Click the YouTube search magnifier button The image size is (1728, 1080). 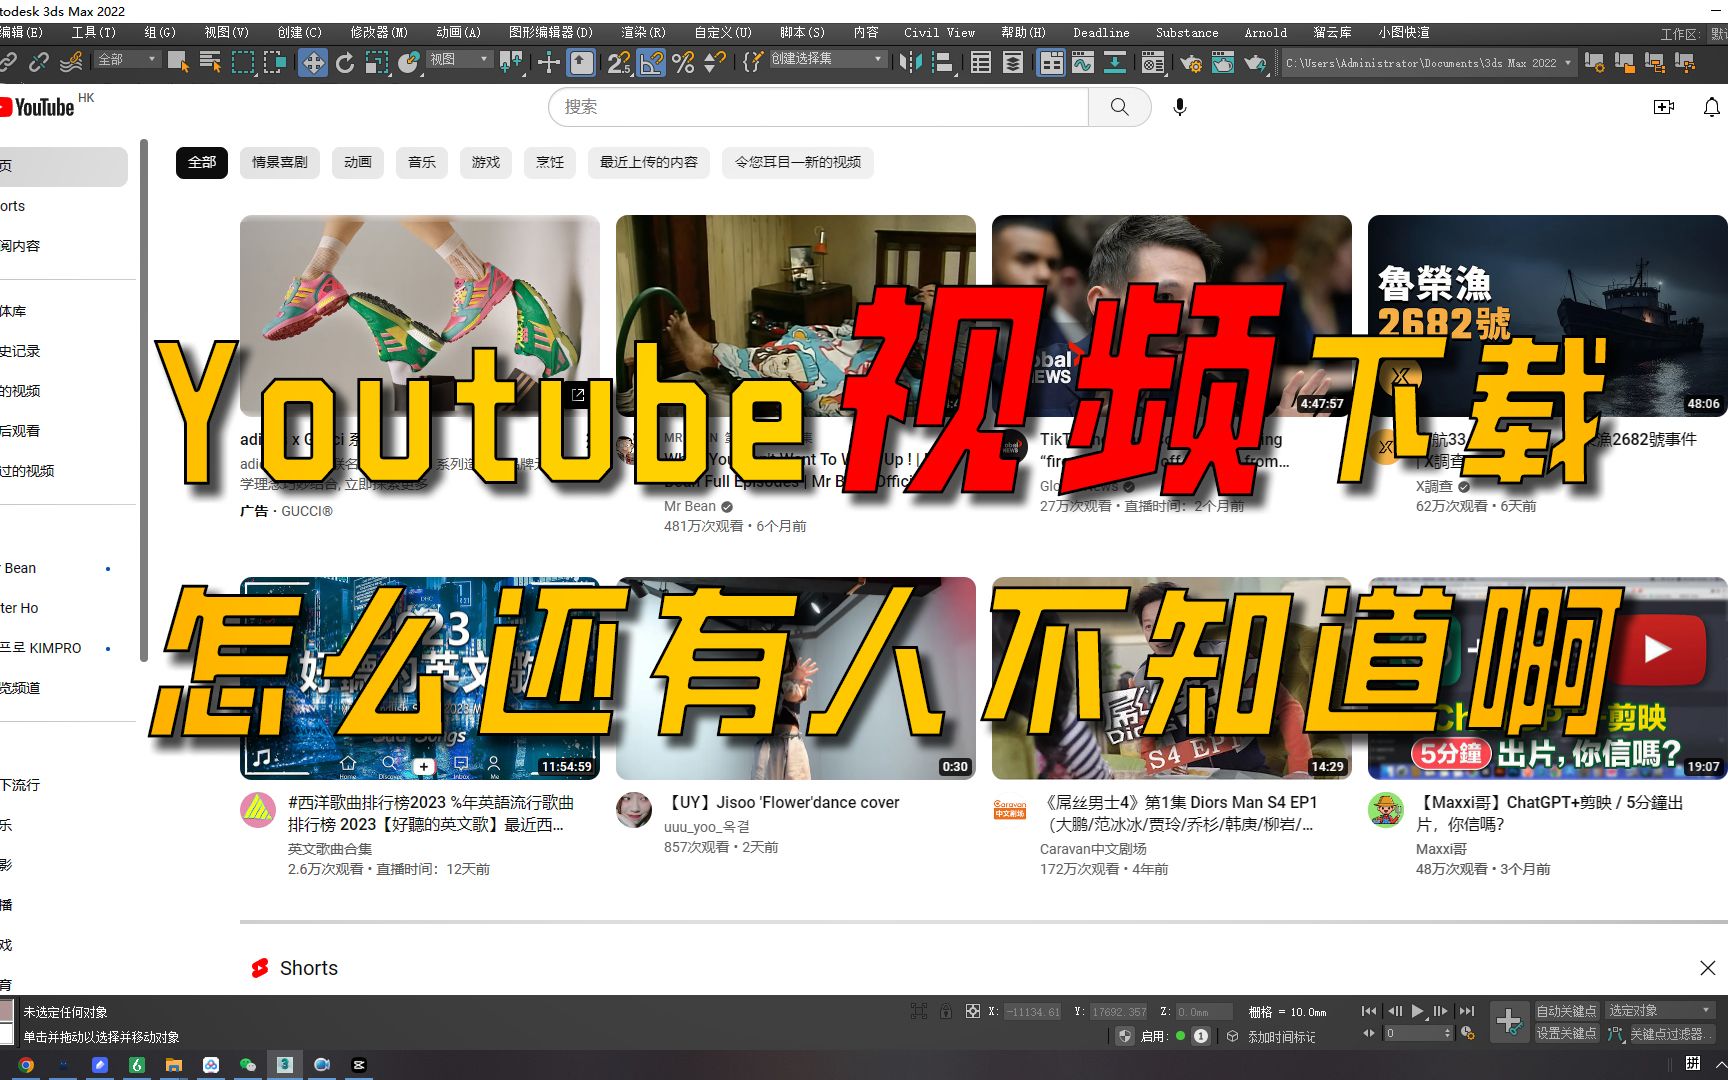coord(1119,107)
